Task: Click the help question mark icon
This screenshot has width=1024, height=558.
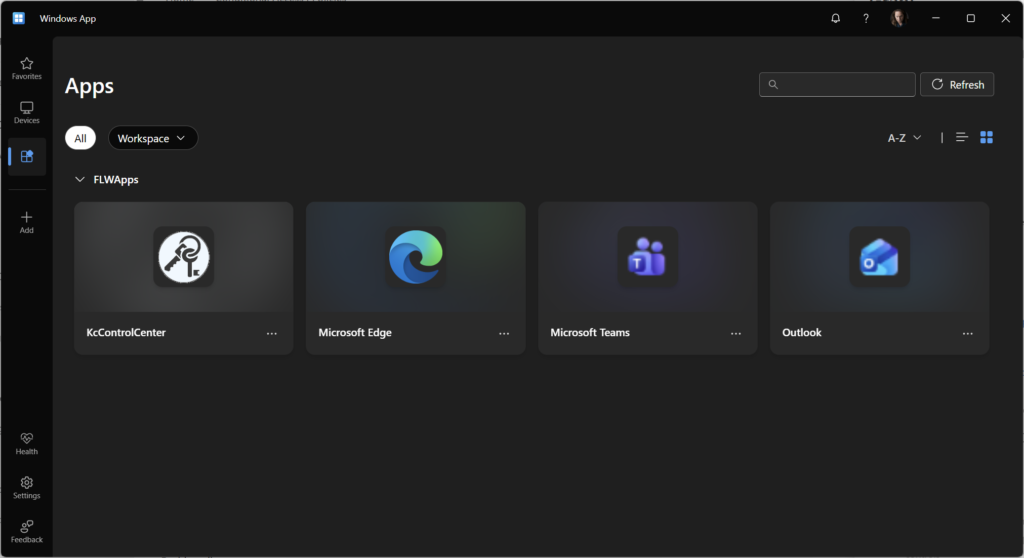Action: 866,18
